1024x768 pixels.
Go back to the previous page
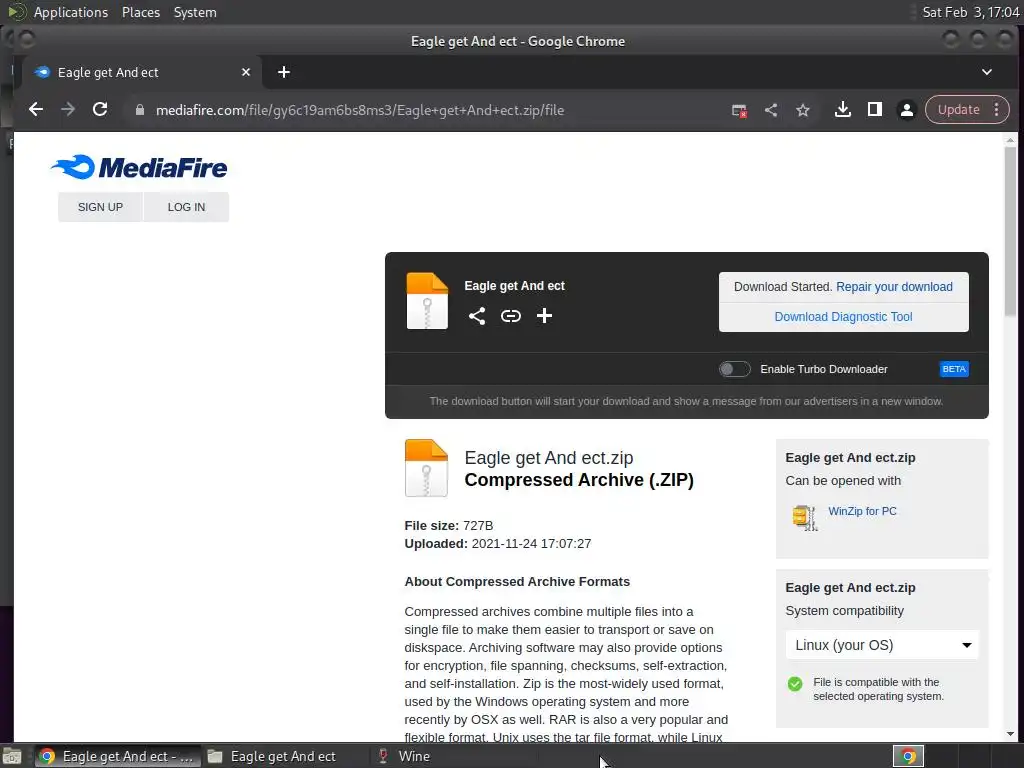click(36, 110)
